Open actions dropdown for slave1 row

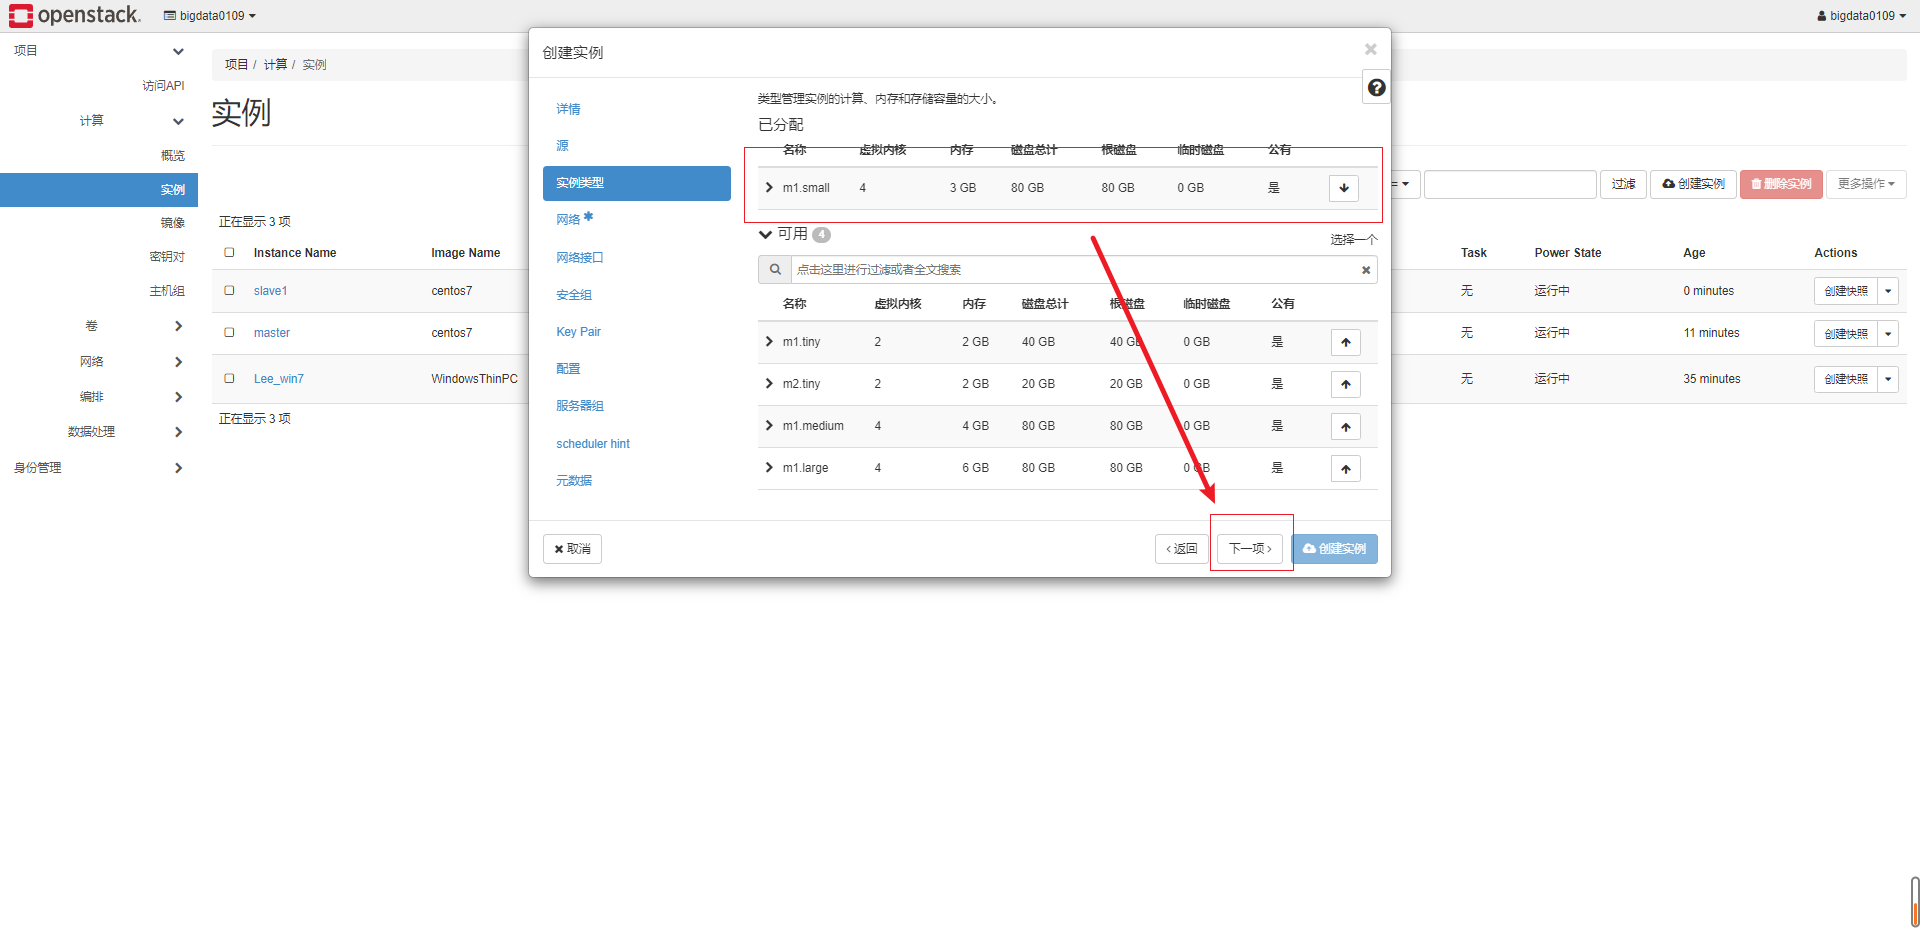coord(1888,291)
